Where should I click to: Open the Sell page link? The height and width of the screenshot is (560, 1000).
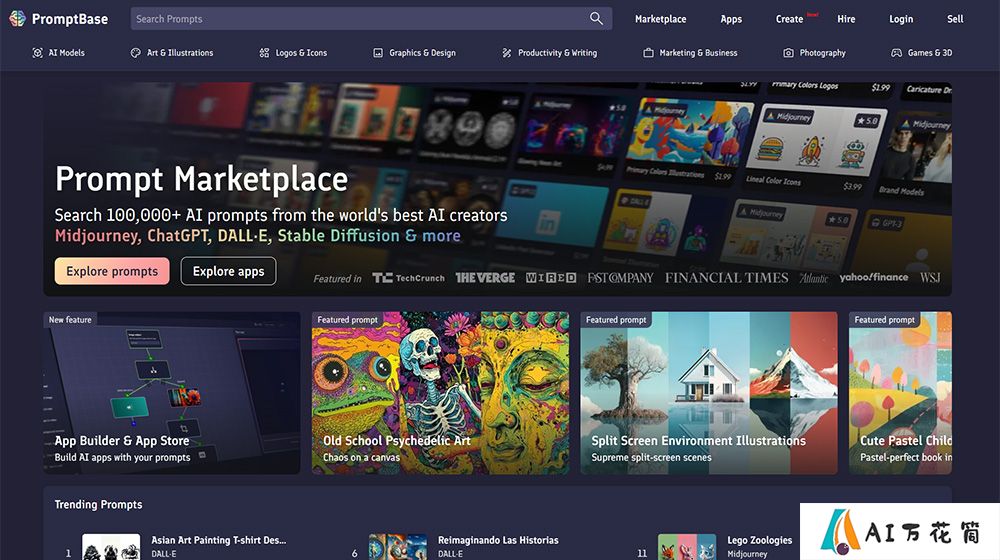pos(955,19)
